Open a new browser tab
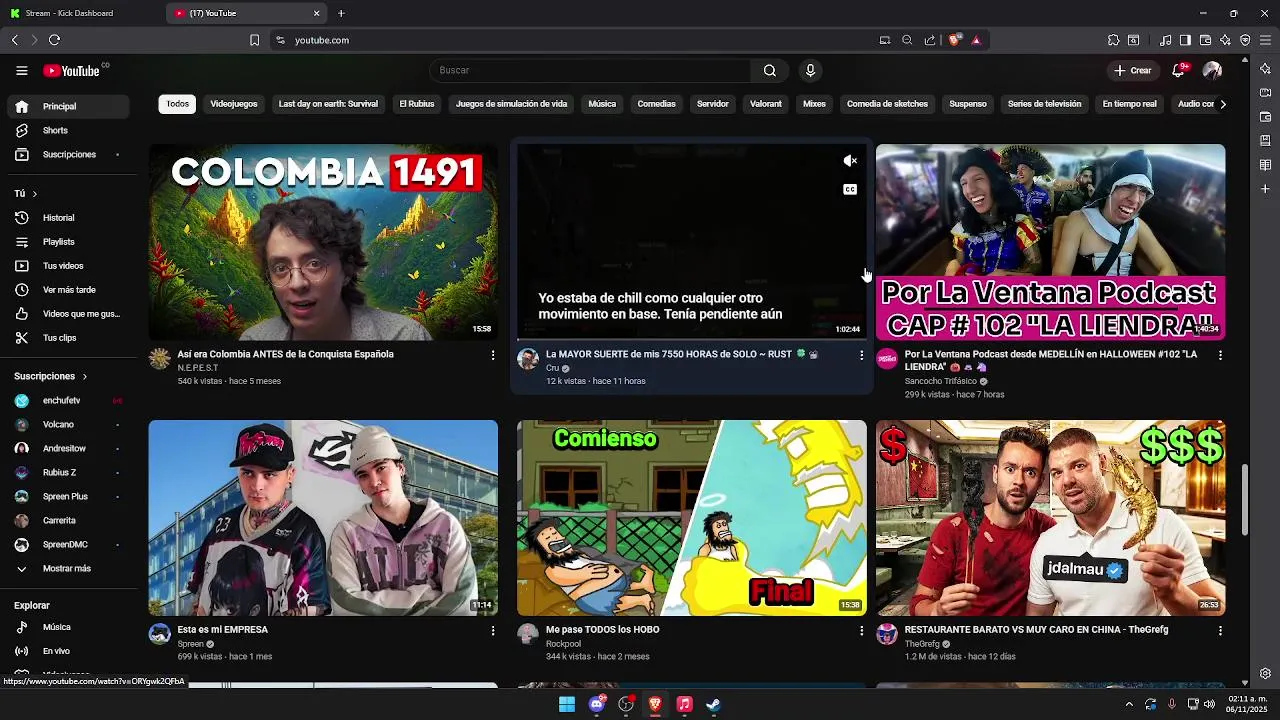Image resolution: width=1280 pixels, height=720 pixels. coord(341,13)
